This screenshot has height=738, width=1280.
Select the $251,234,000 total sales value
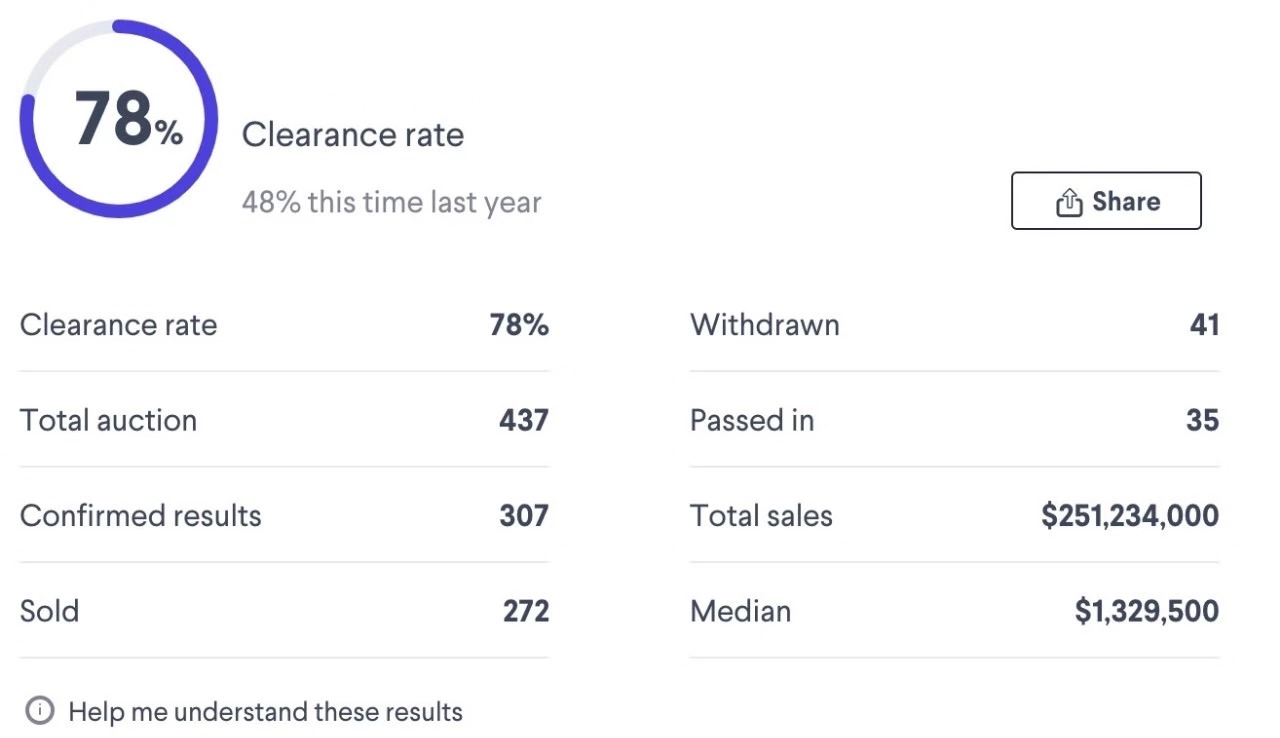pyautogui.click(x=1130, y=516)
